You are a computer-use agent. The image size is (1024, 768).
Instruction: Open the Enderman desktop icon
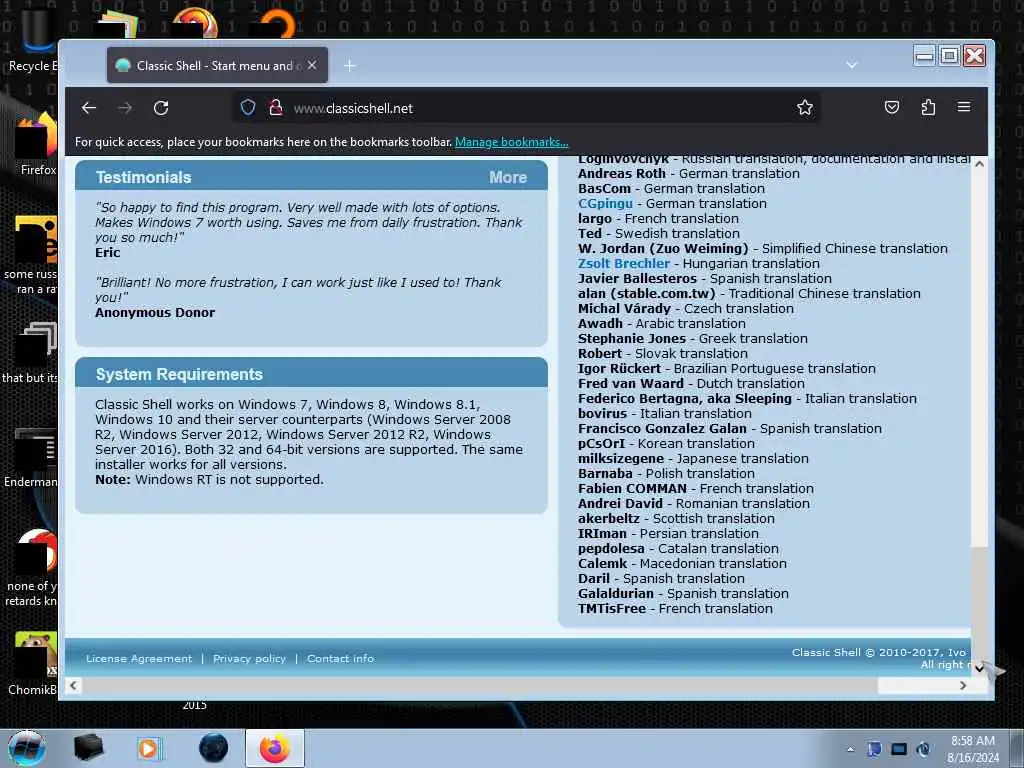click(31, 457)
